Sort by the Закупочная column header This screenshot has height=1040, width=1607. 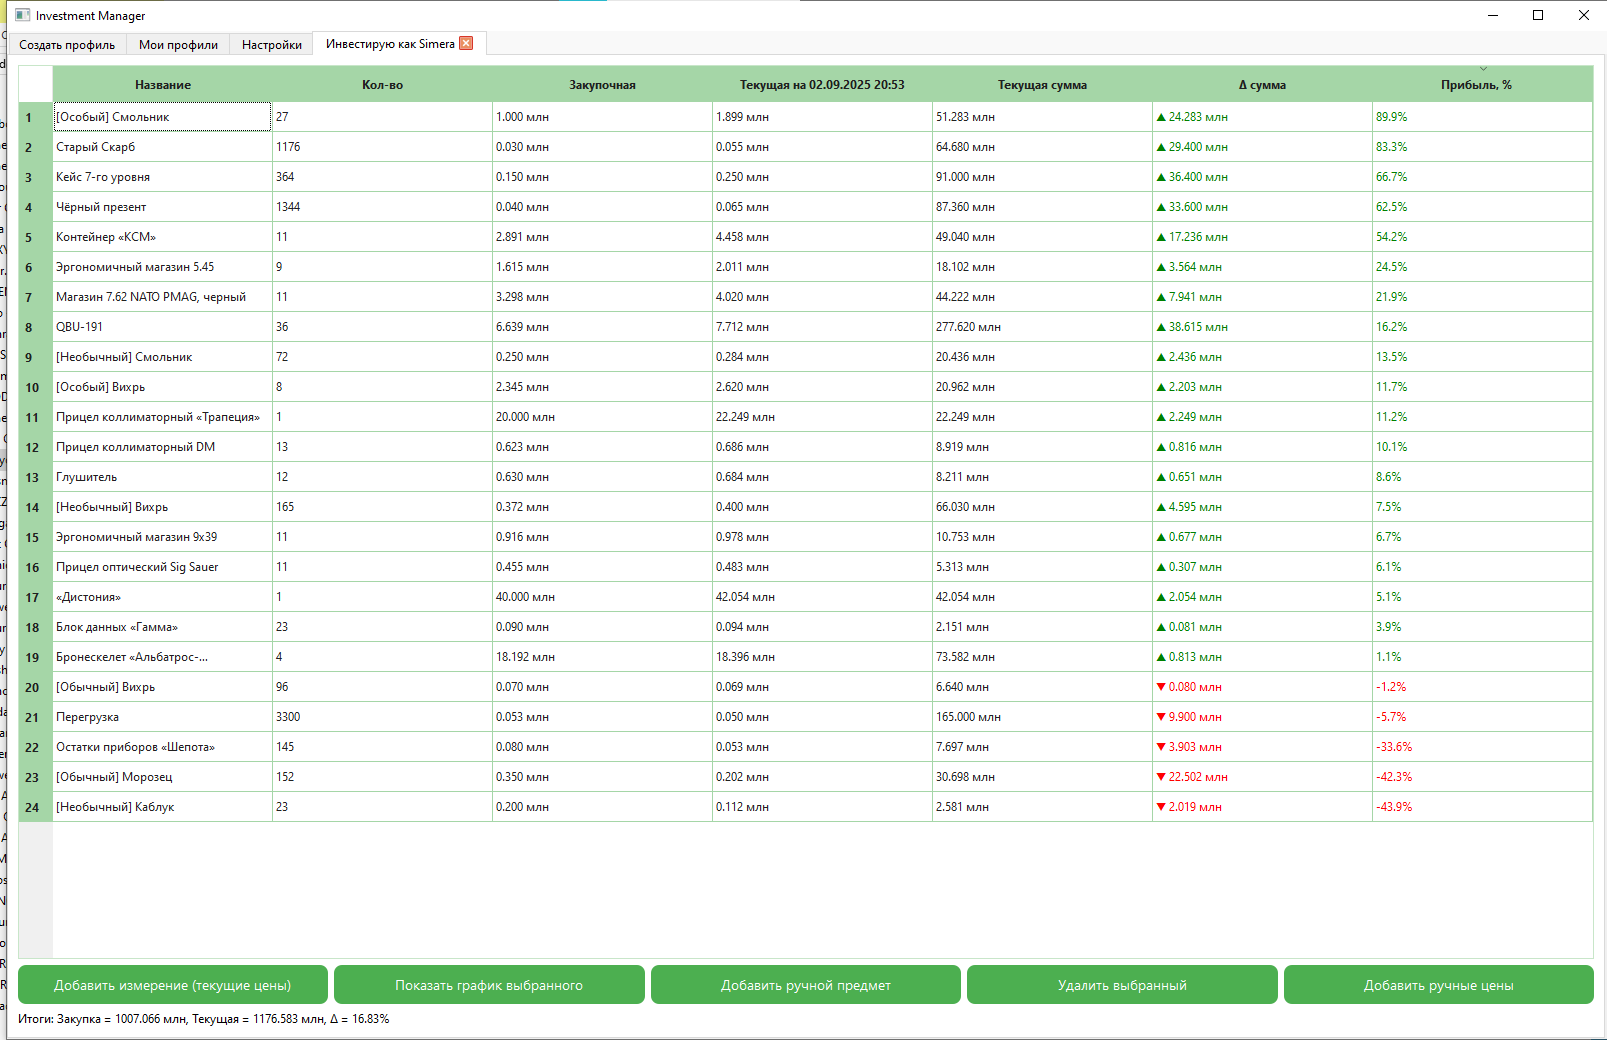click(603, 85)
